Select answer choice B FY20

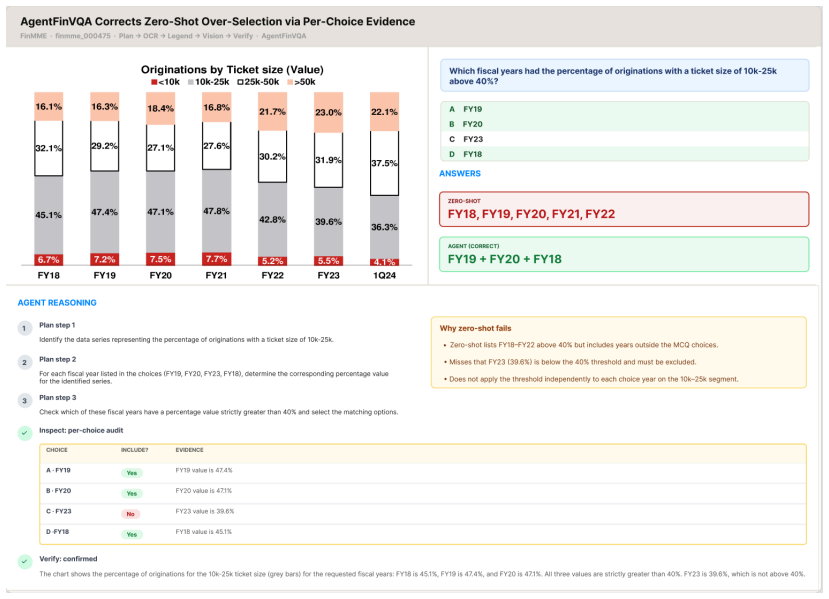624,124
